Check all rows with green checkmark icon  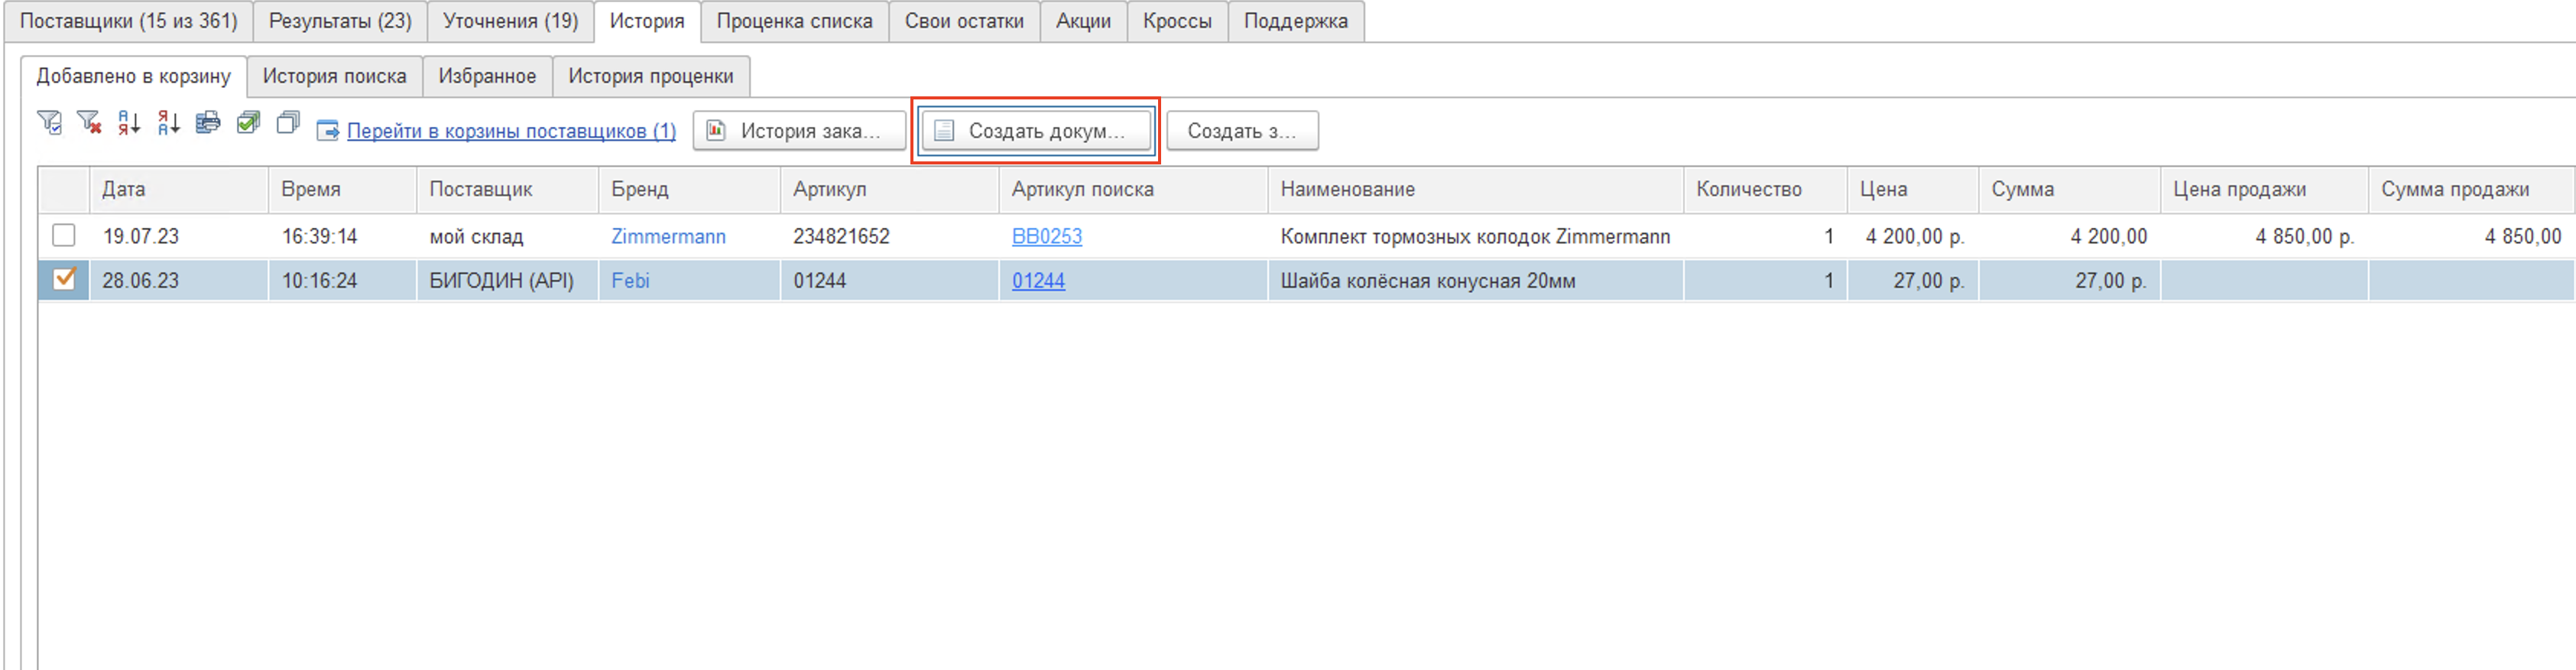(248, 124)
